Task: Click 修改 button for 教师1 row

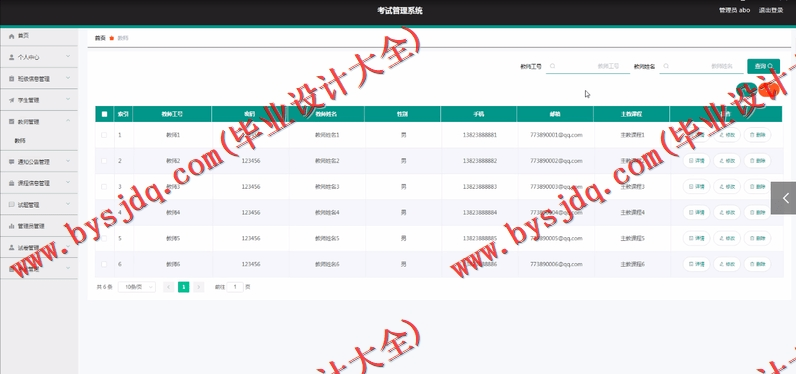Action: coord(727,135)
